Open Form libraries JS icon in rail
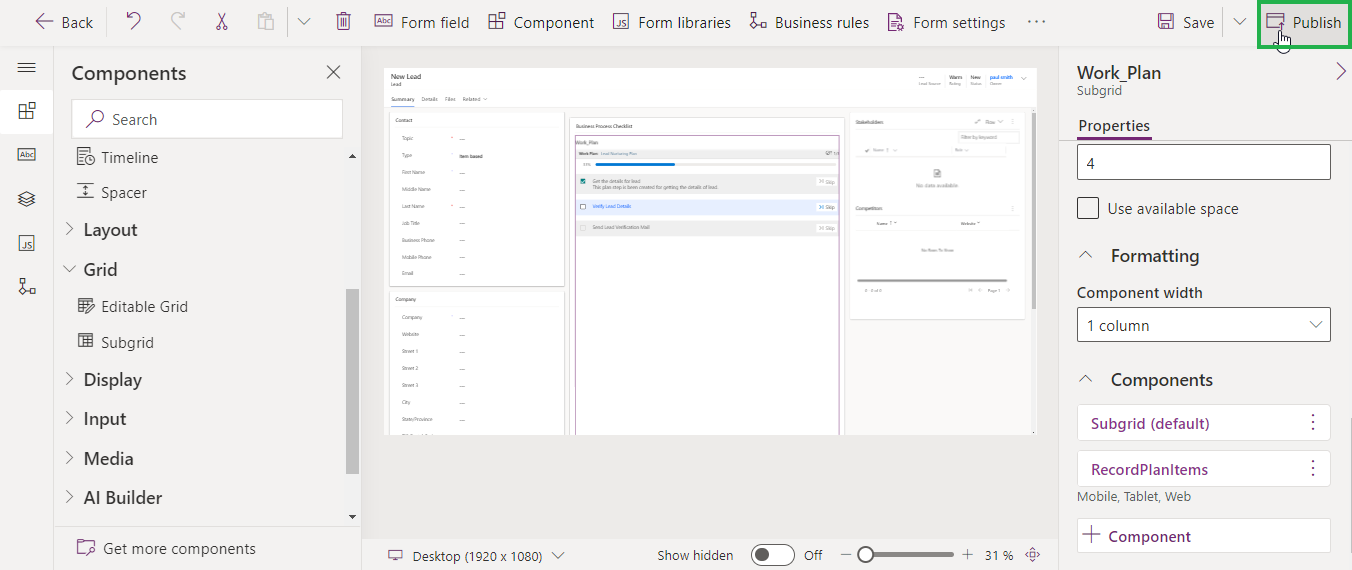The image size is (1352, 570). pyautogui.click(x=27, y=243)
